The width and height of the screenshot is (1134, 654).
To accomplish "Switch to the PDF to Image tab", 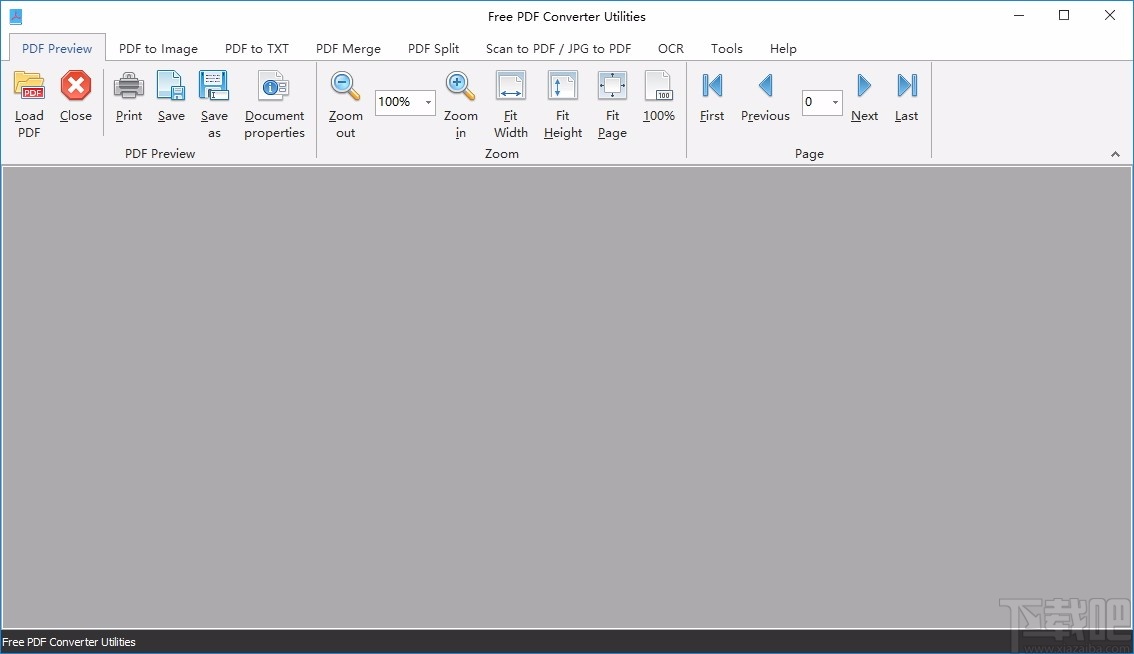I will click(x=157, y=48).
